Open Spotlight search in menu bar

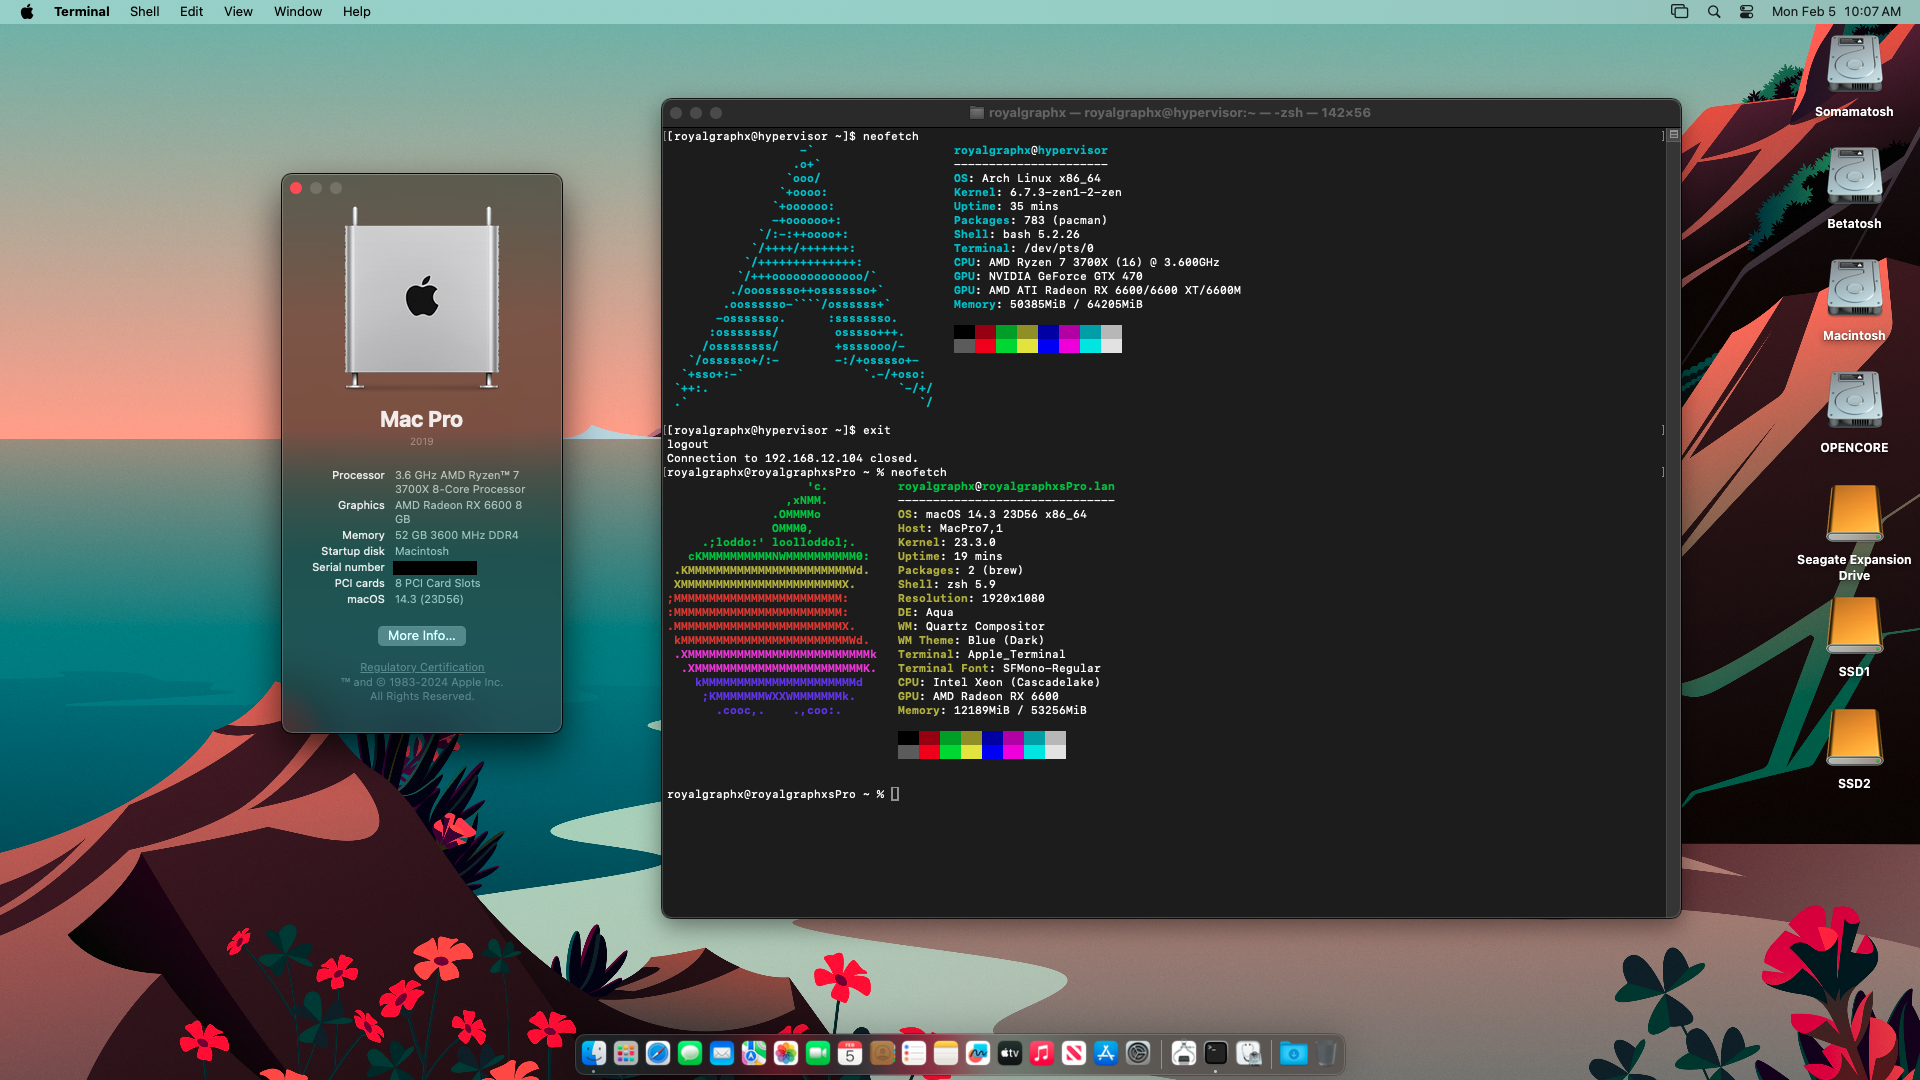[1714, 12]
